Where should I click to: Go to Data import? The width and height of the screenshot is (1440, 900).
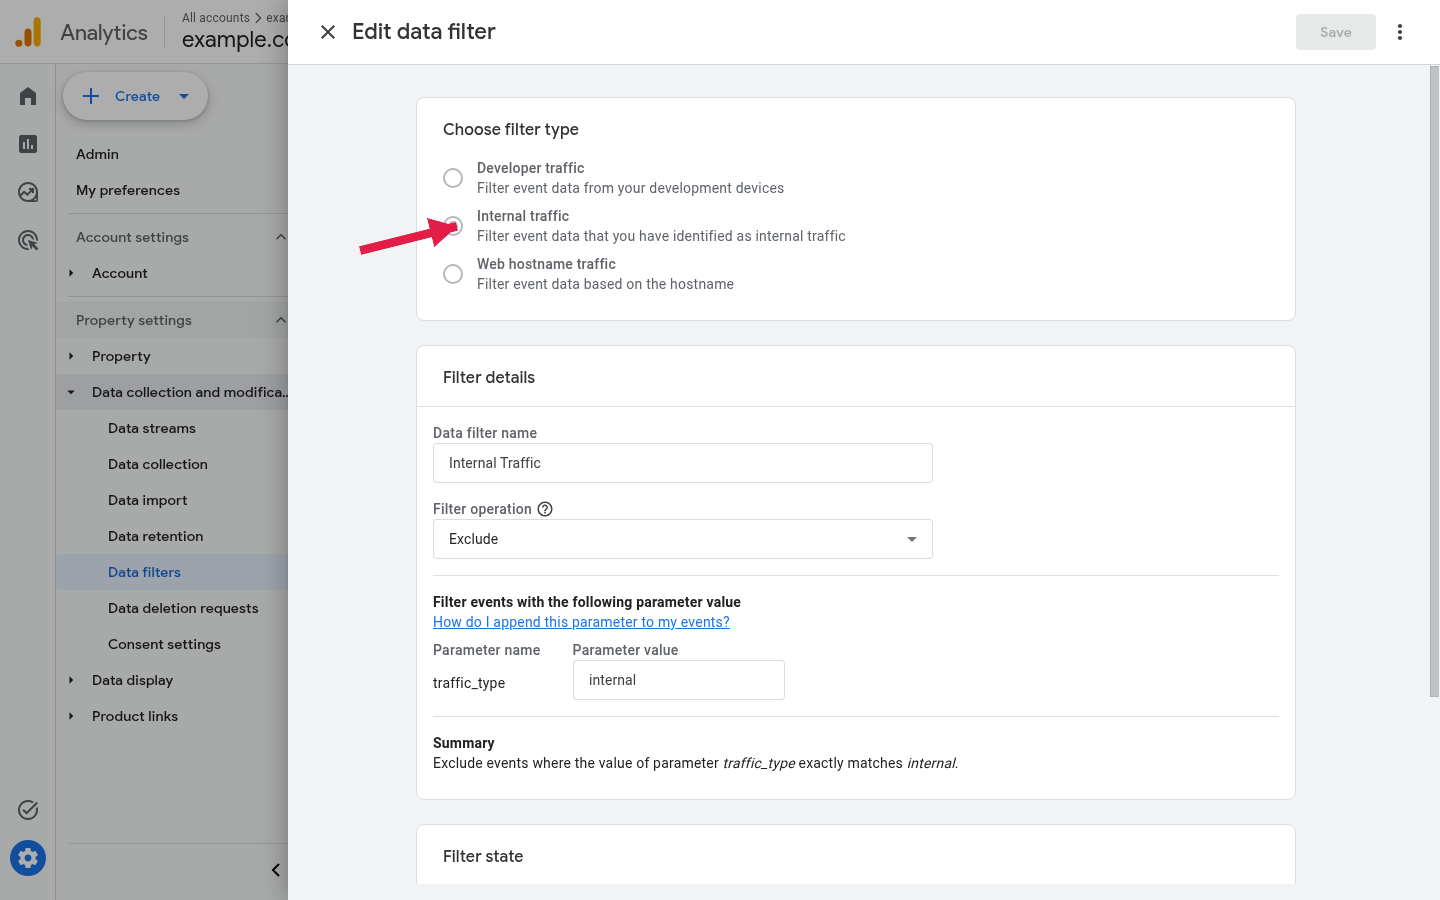coord(148,500)
